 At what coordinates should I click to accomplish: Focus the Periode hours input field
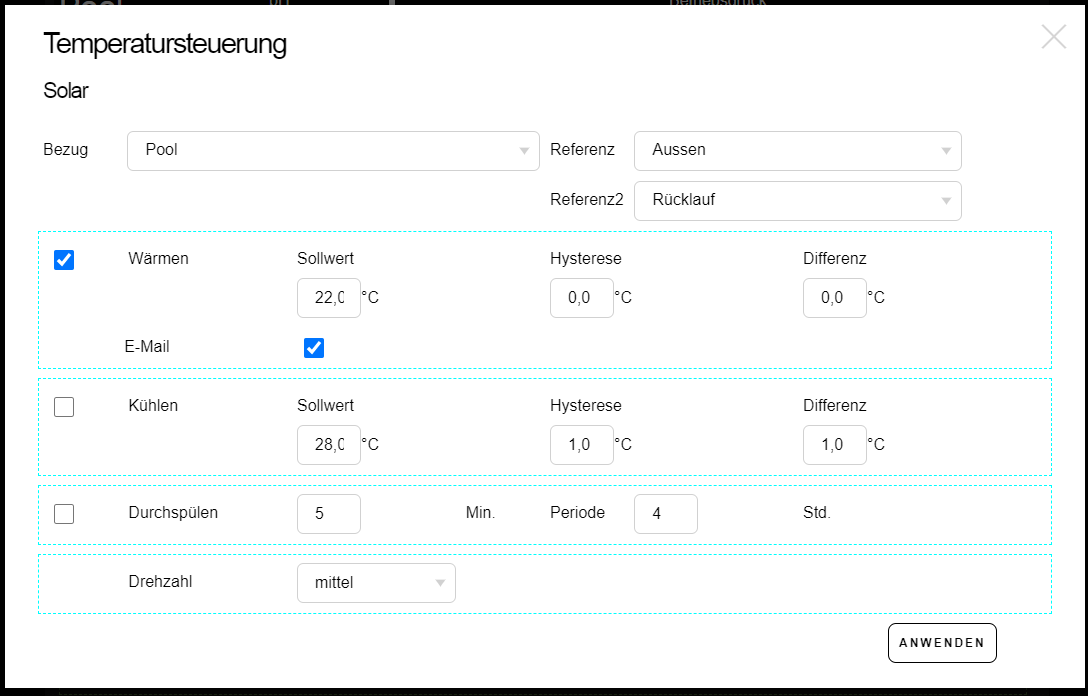(665, 514)
